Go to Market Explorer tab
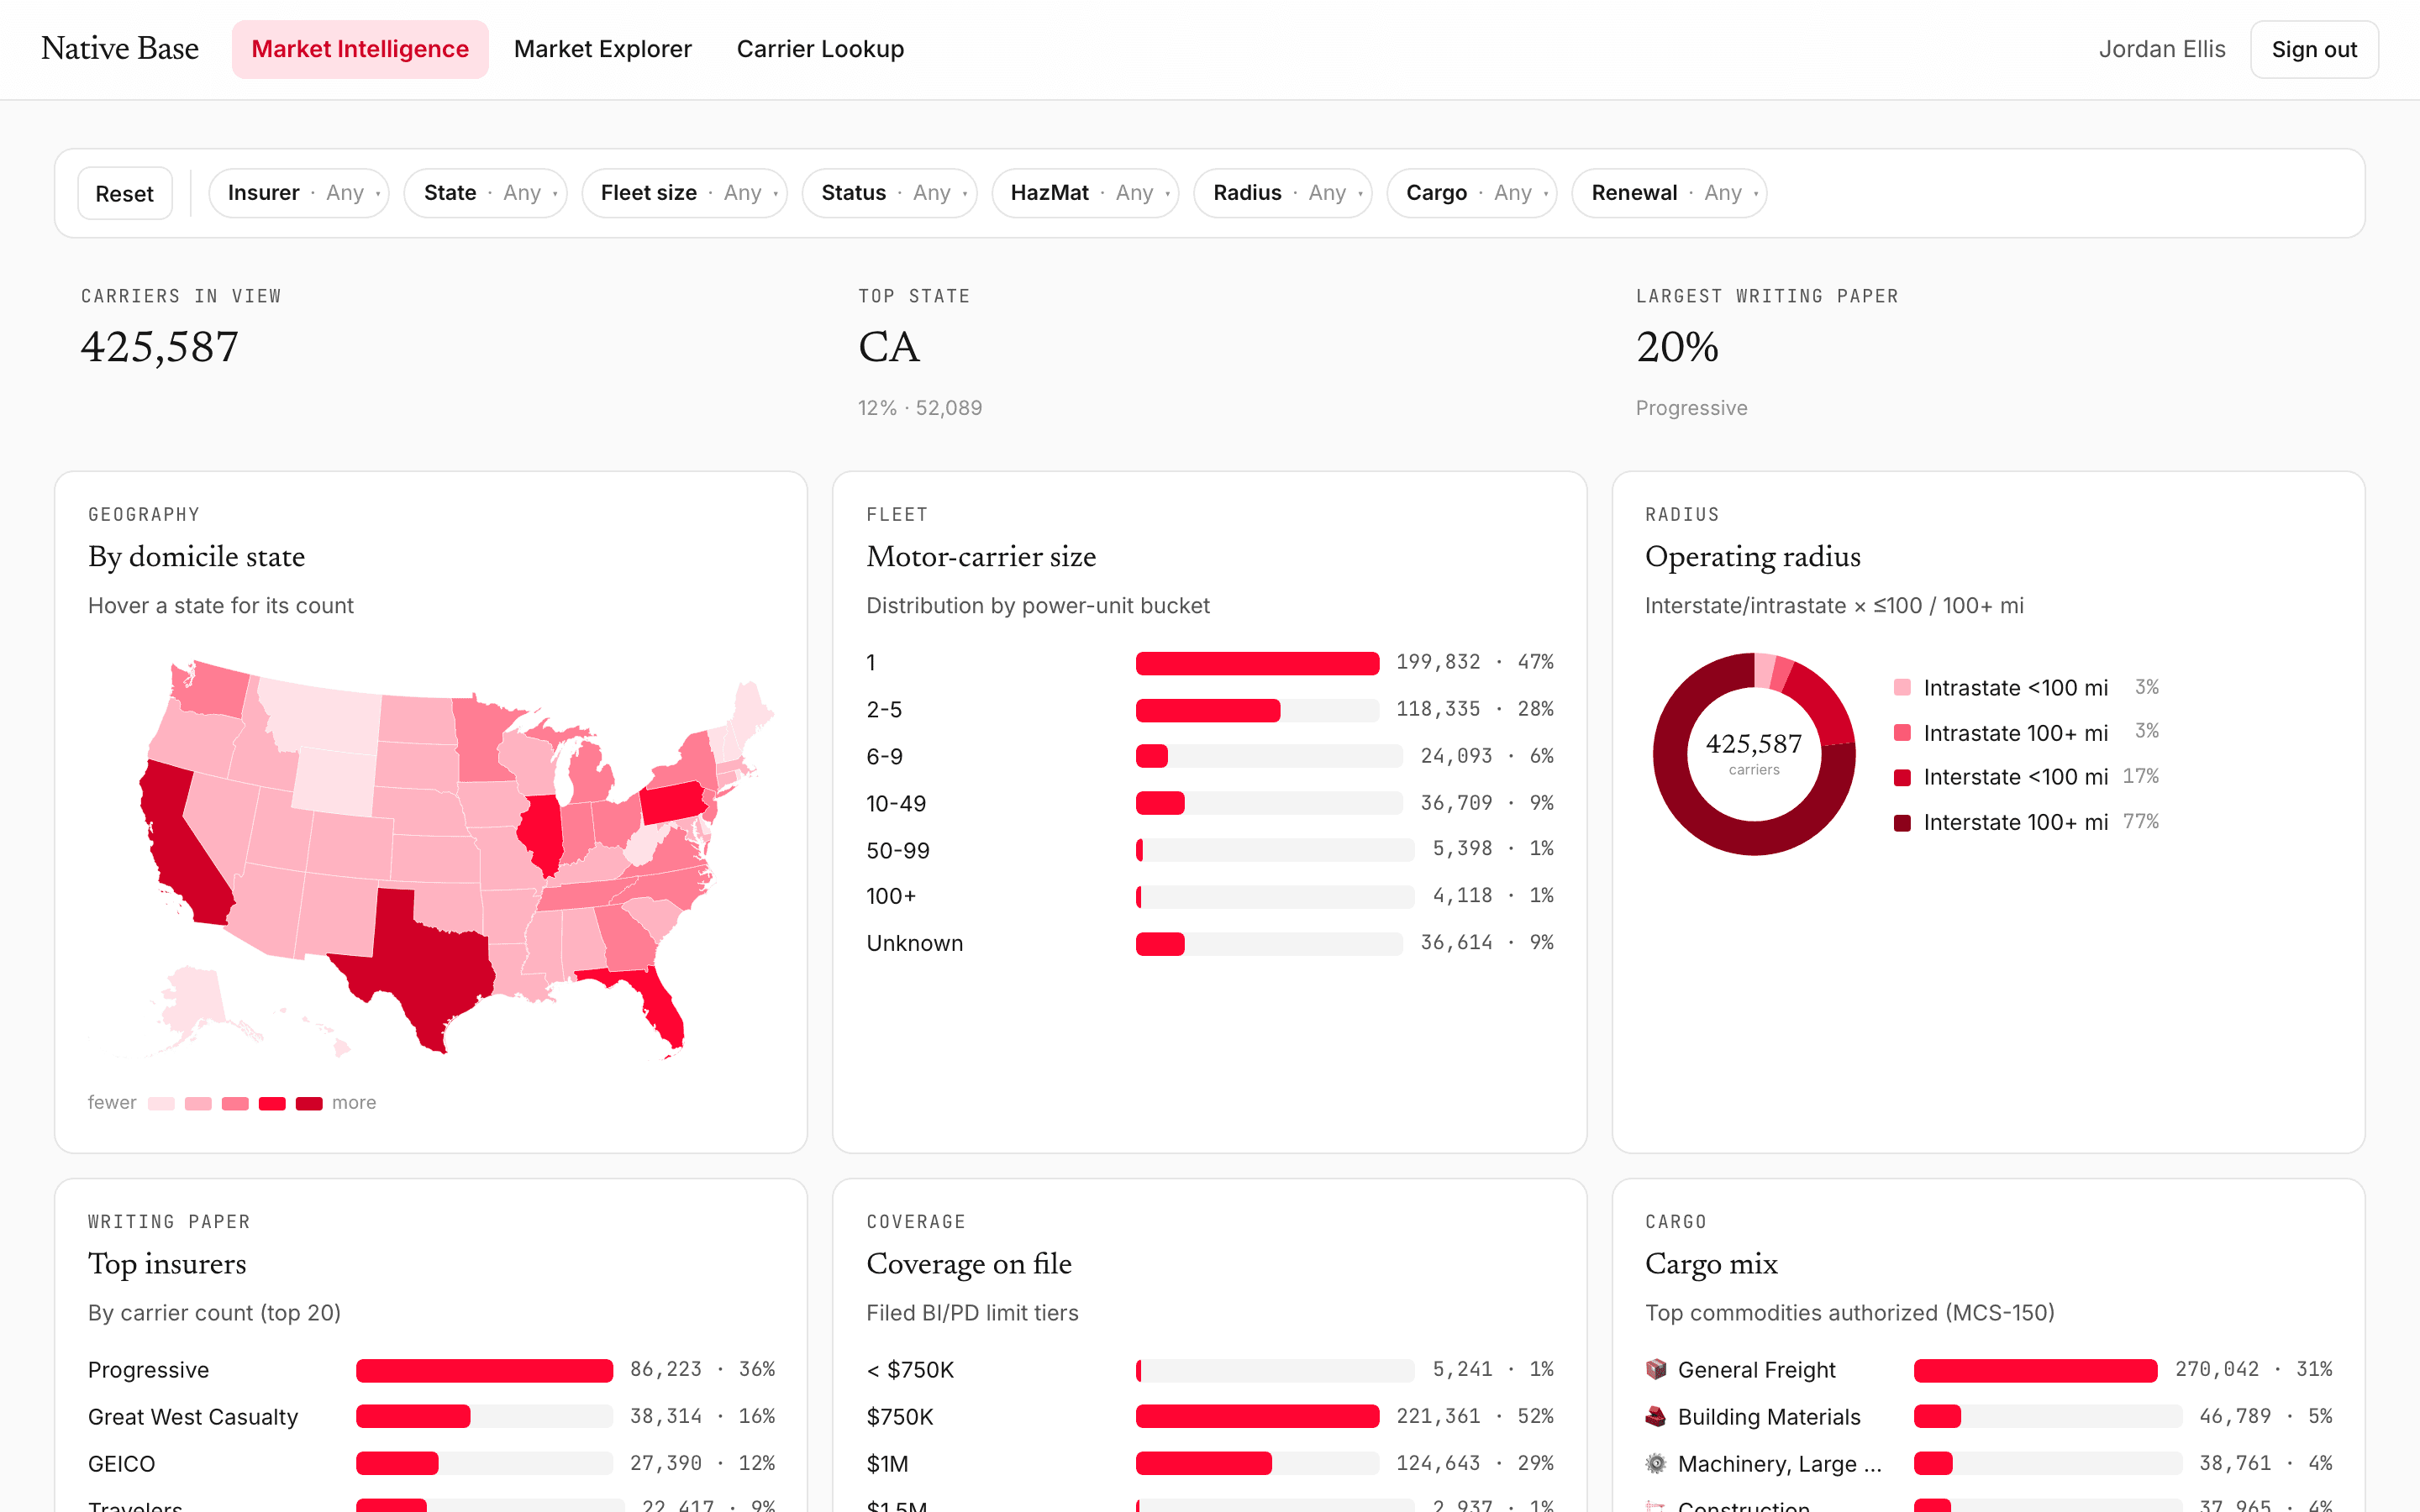Image resolution: width=2420 pixels, height=1512 pixels. 603,49
